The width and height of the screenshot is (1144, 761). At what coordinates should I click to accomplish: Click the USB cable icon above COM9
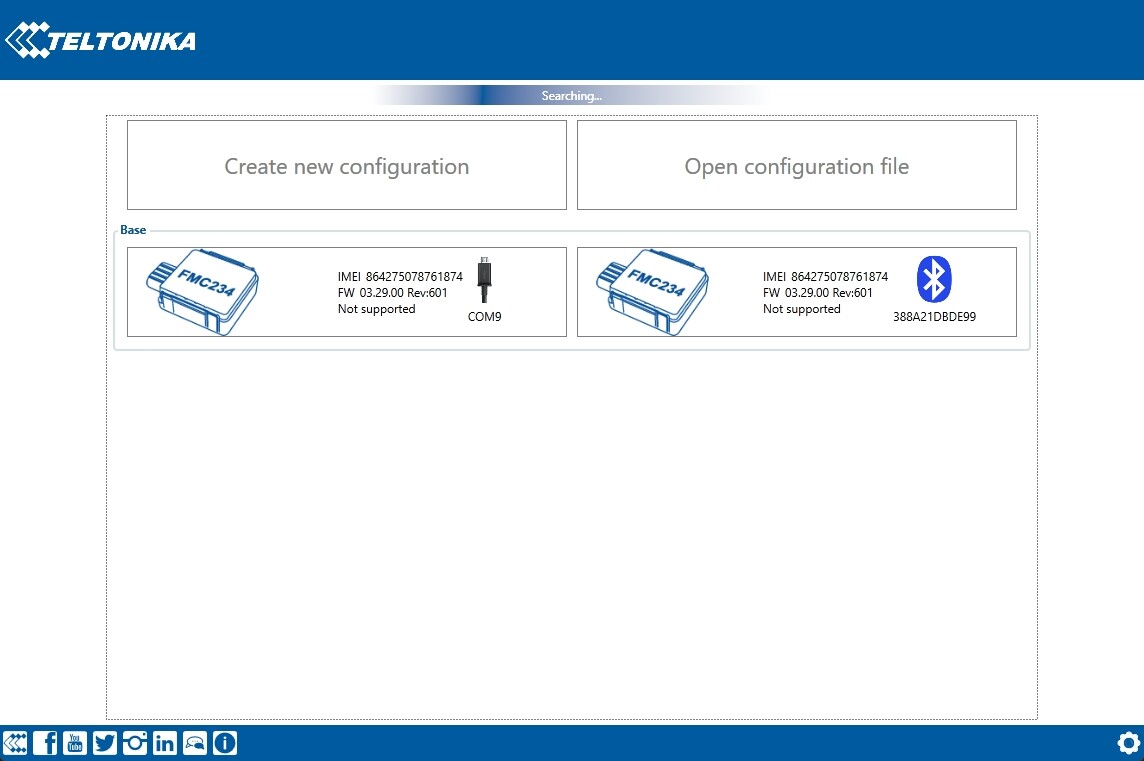pyautogui.click(x=485, y=280)
